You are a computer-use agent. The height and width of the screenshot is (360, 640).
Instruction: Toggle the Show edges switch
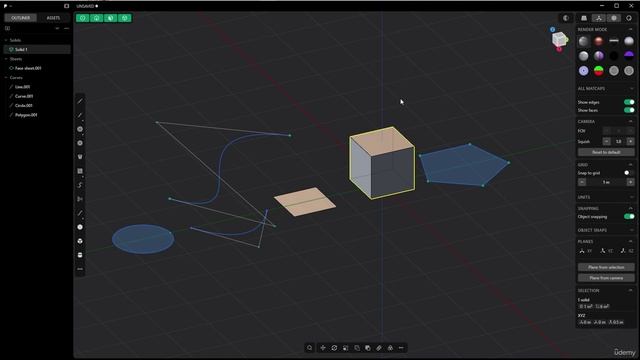pos(629,102)
